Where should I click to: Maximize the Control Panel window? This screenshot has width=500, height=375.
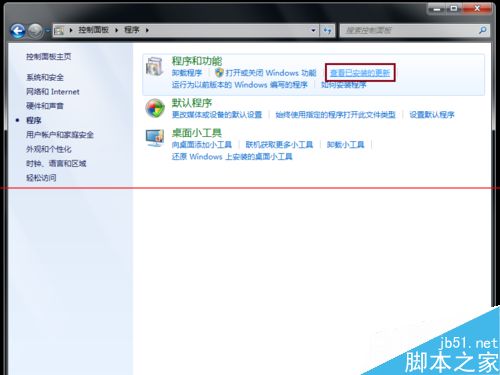454,9
